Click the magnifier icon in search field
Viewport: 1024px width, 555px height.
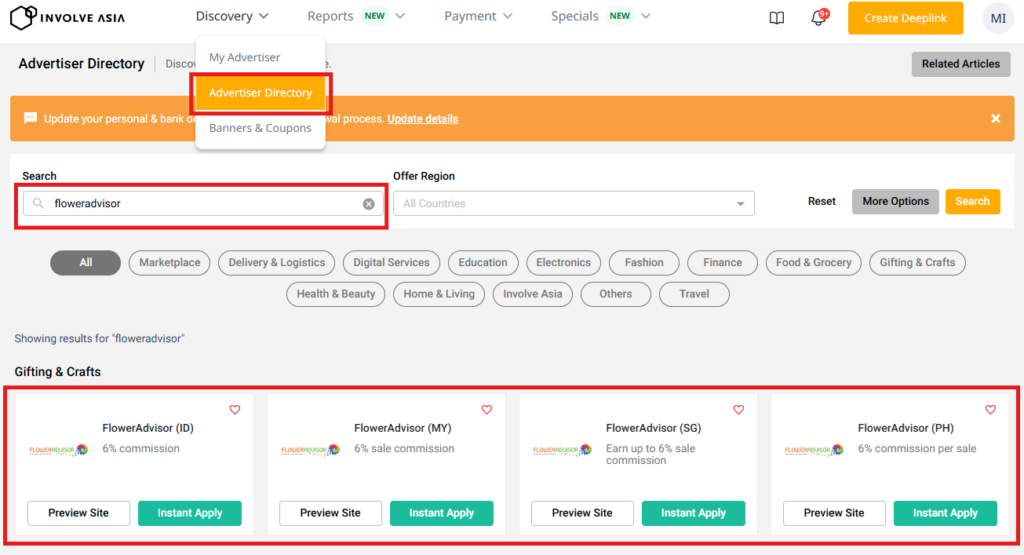[x=39, y=204]
